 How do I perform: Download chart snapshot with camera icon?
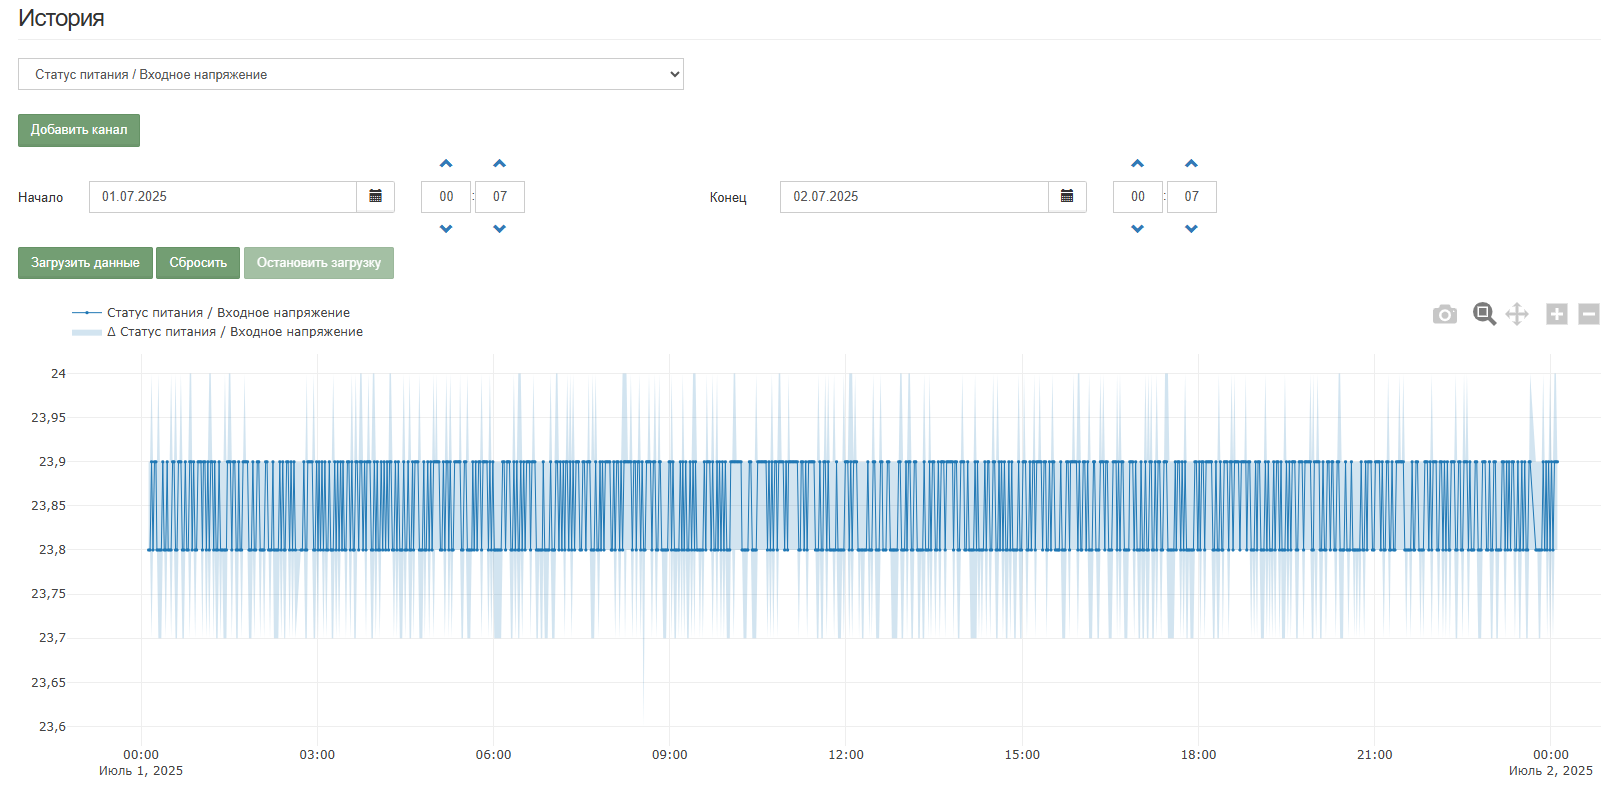[1445, 314]
